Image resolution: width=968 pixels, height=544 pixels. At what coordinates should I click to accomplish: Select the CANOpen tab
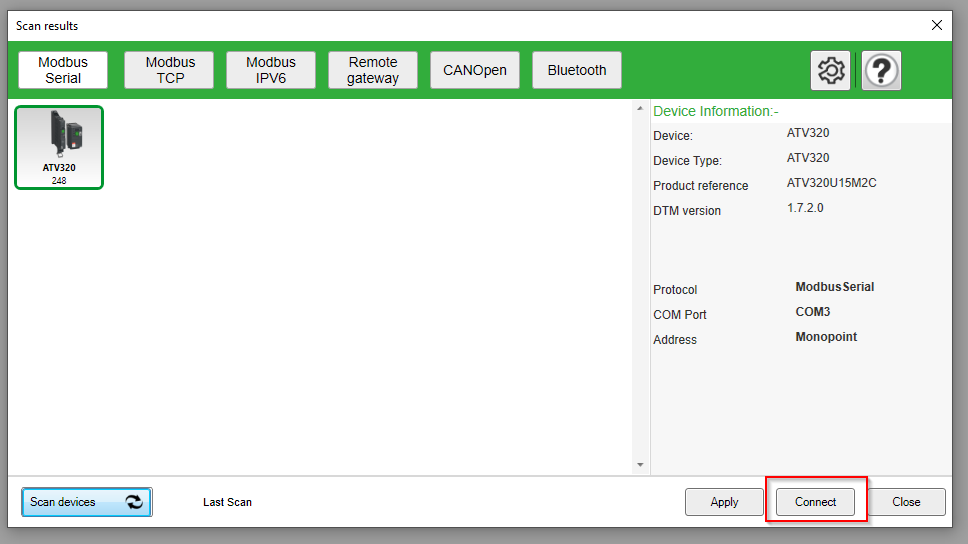475,70
